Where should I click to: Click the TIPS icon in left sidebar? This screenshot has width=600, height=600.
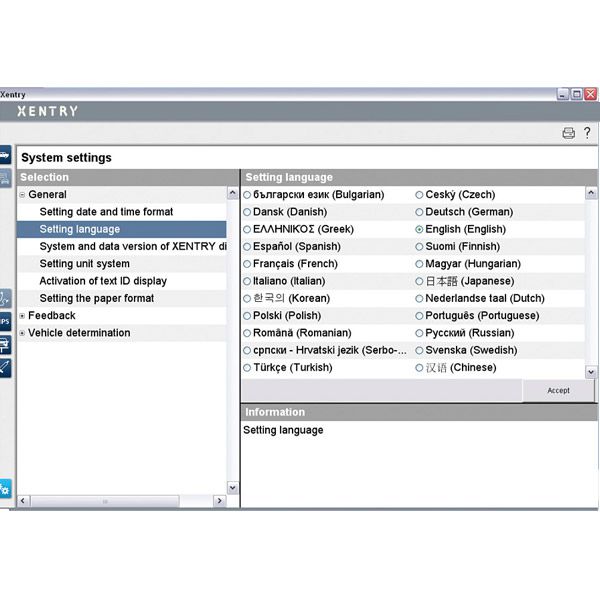pyautogui.click(x=4, y=321)
